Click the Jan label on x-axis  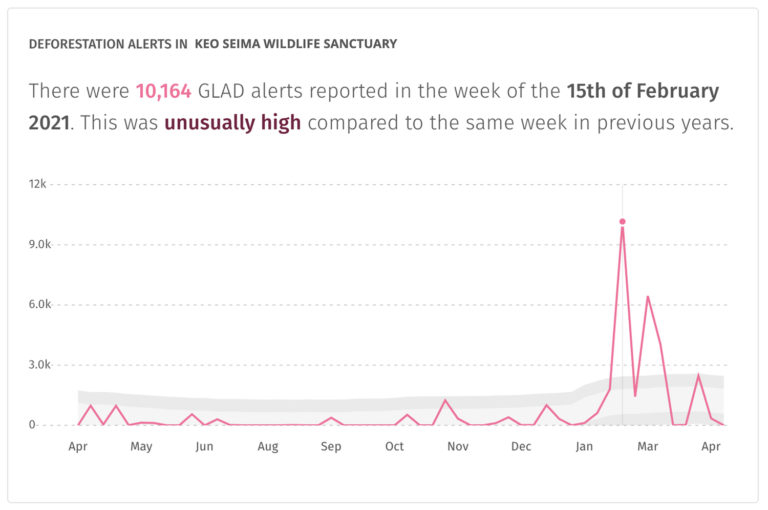pyautogui.click(x=584, y=447)
